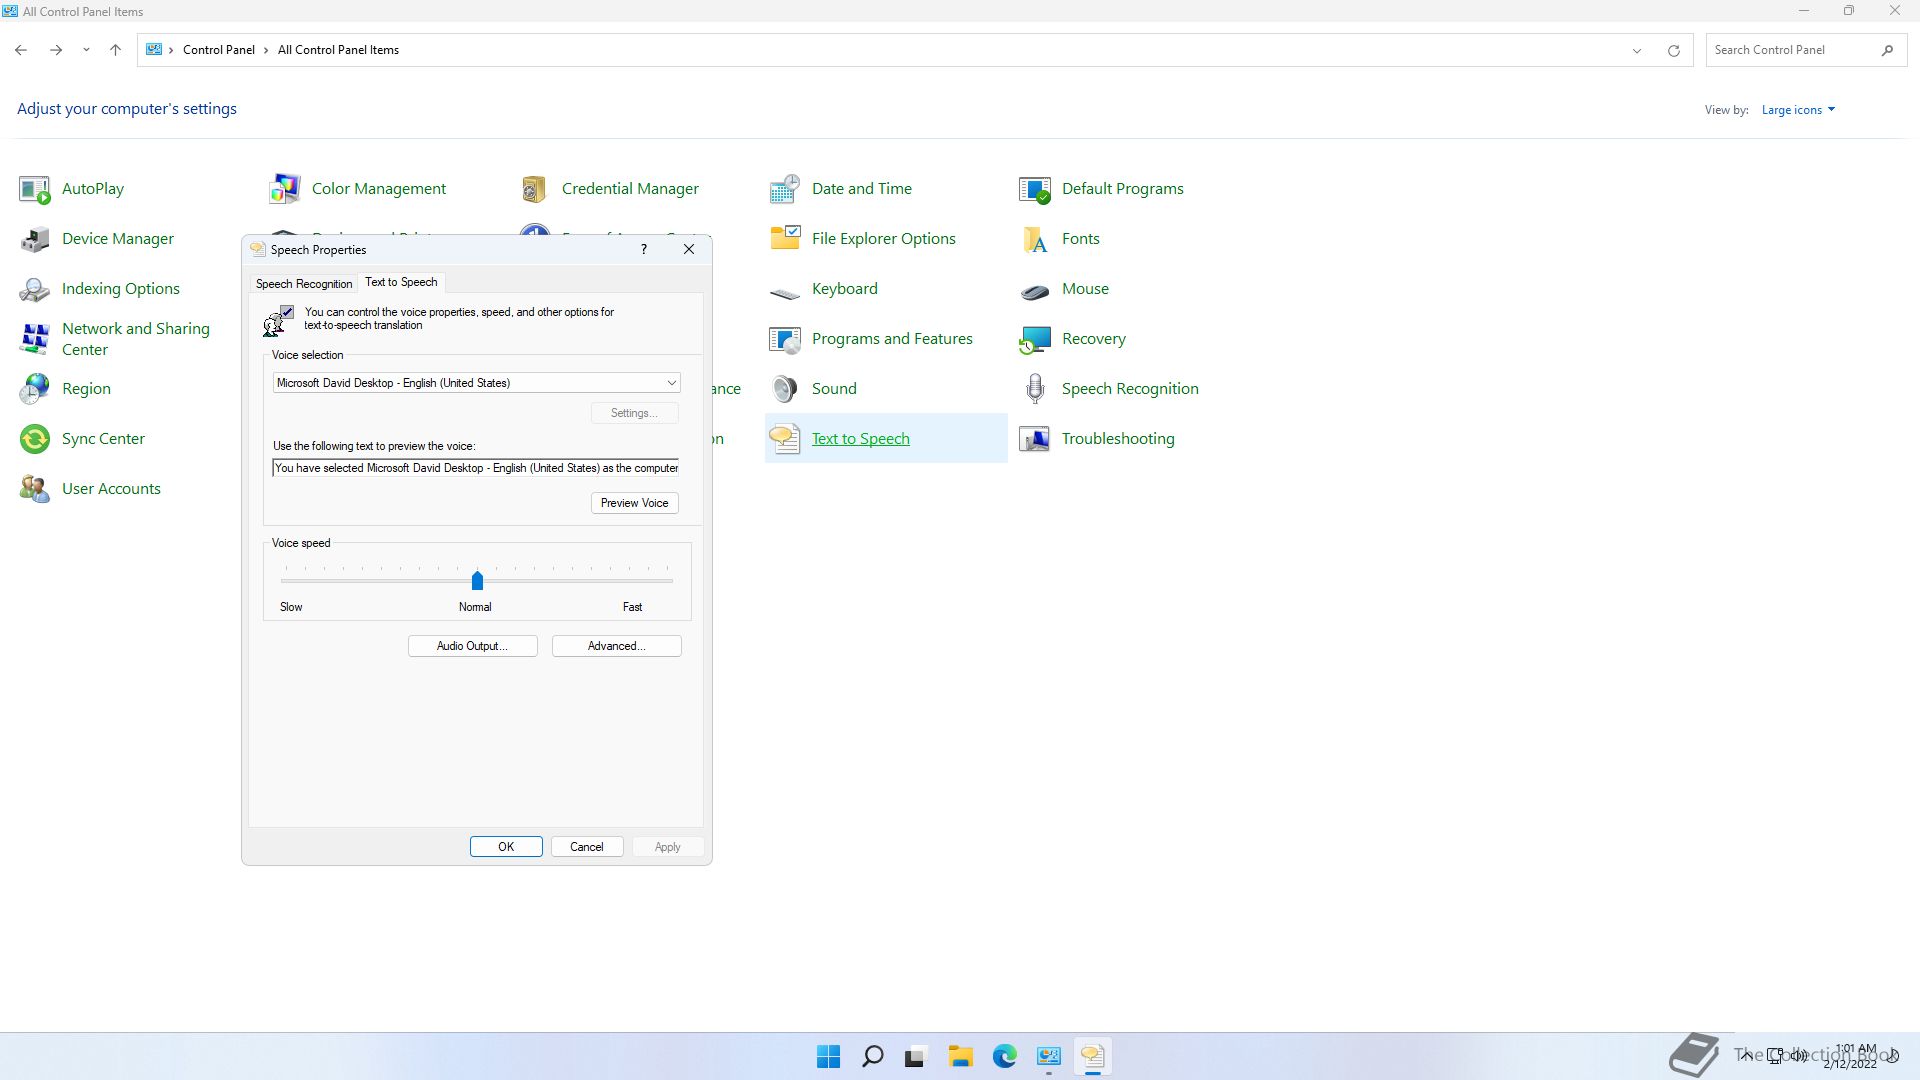Open Programs and Features icon
This screenshot has width=1920, height=1080.
tap(785, 339)
